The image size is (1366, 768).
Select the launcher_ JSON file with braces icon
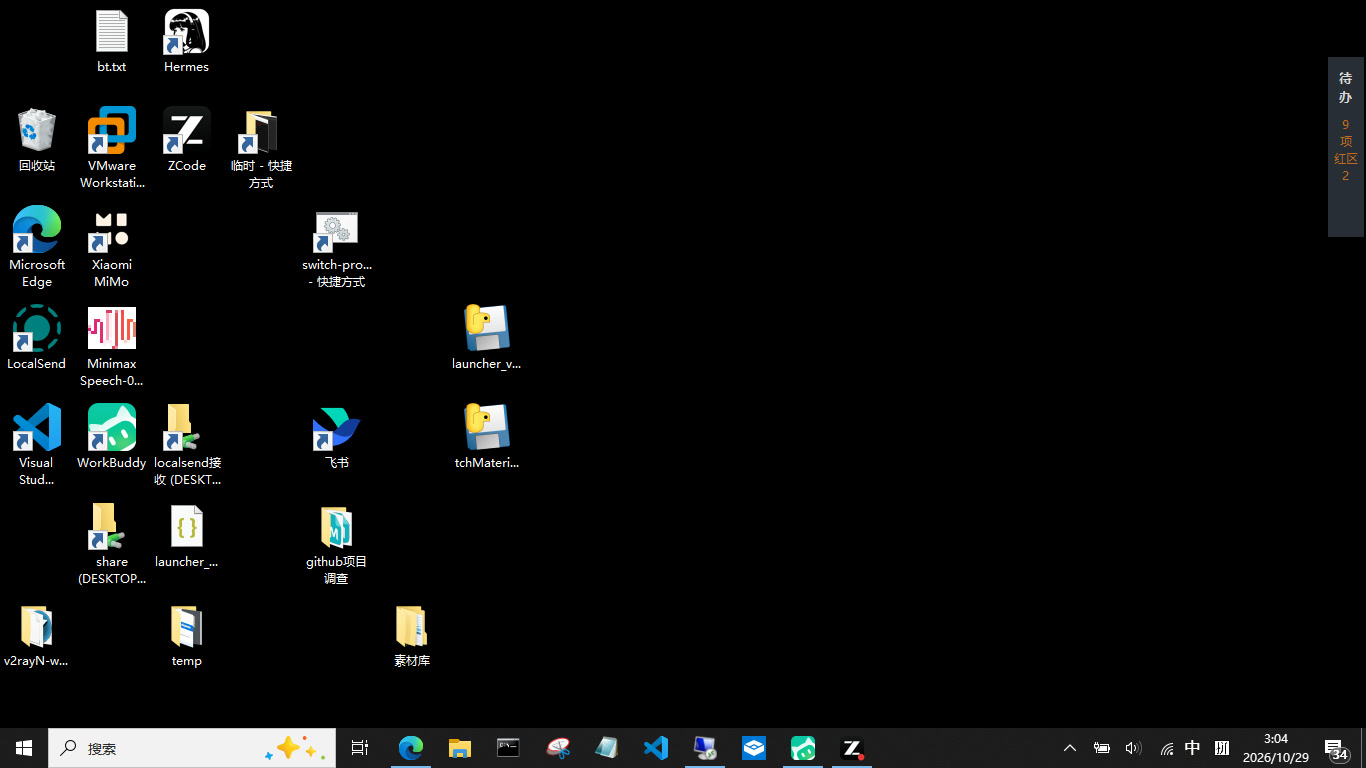point(187,536)
